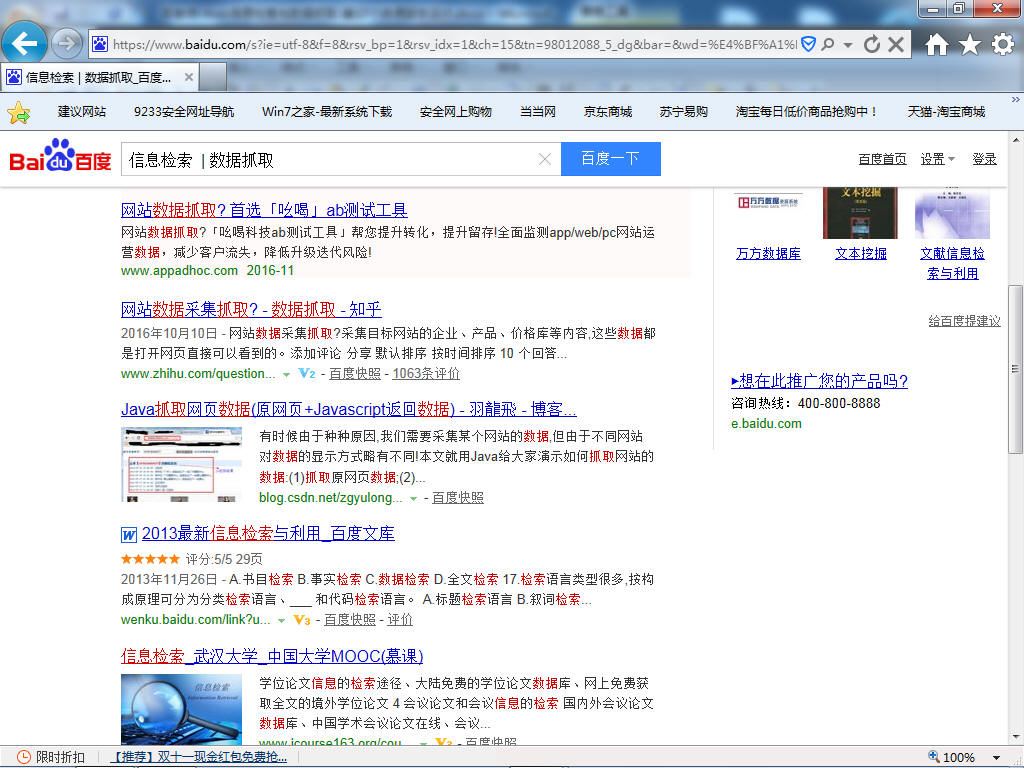Open 【推荐】双十一现金红包免费抢 status bar link
The height and width of the screenshot is (768, 1024).
click(199, 758)
